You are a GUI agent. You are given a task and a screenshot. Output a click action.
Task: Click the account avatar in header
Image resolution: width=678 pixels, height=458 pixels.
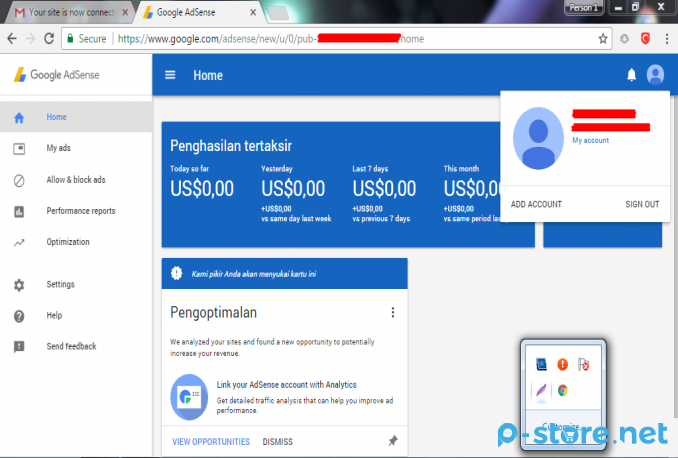655,75
